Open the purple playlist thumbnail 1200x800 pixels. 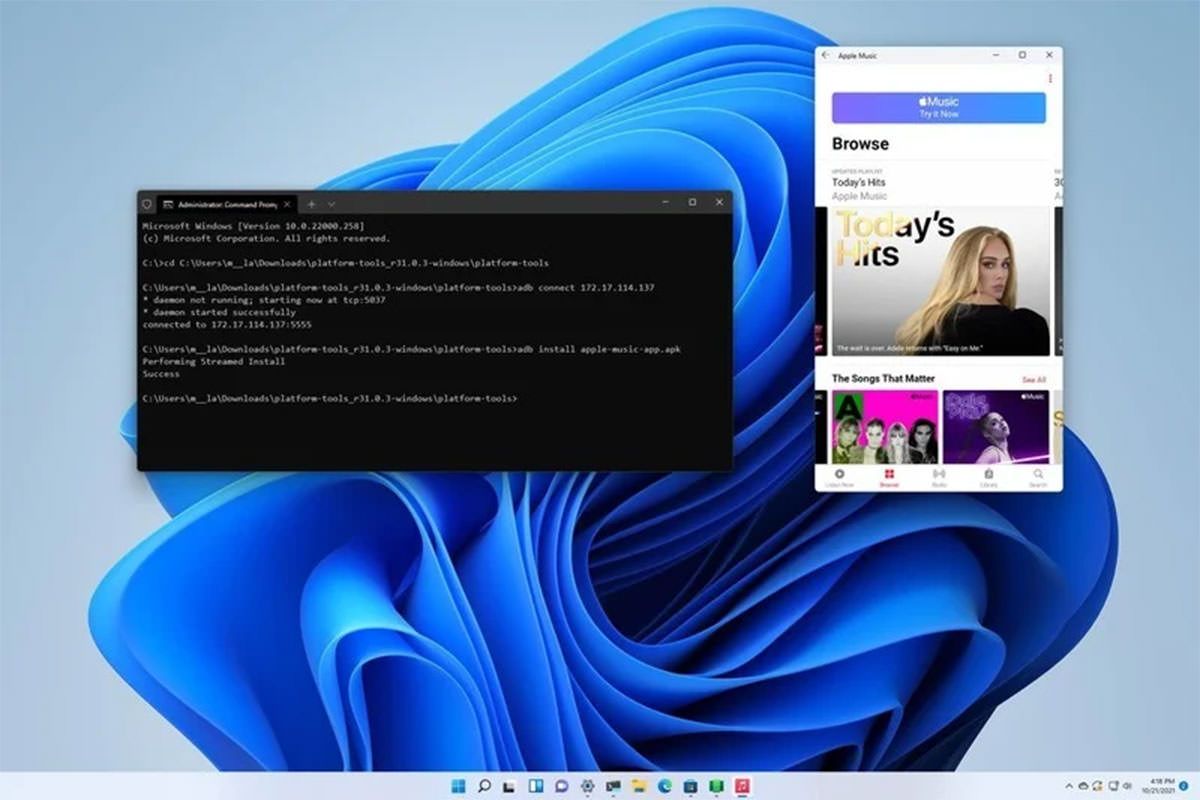(996, 427)
